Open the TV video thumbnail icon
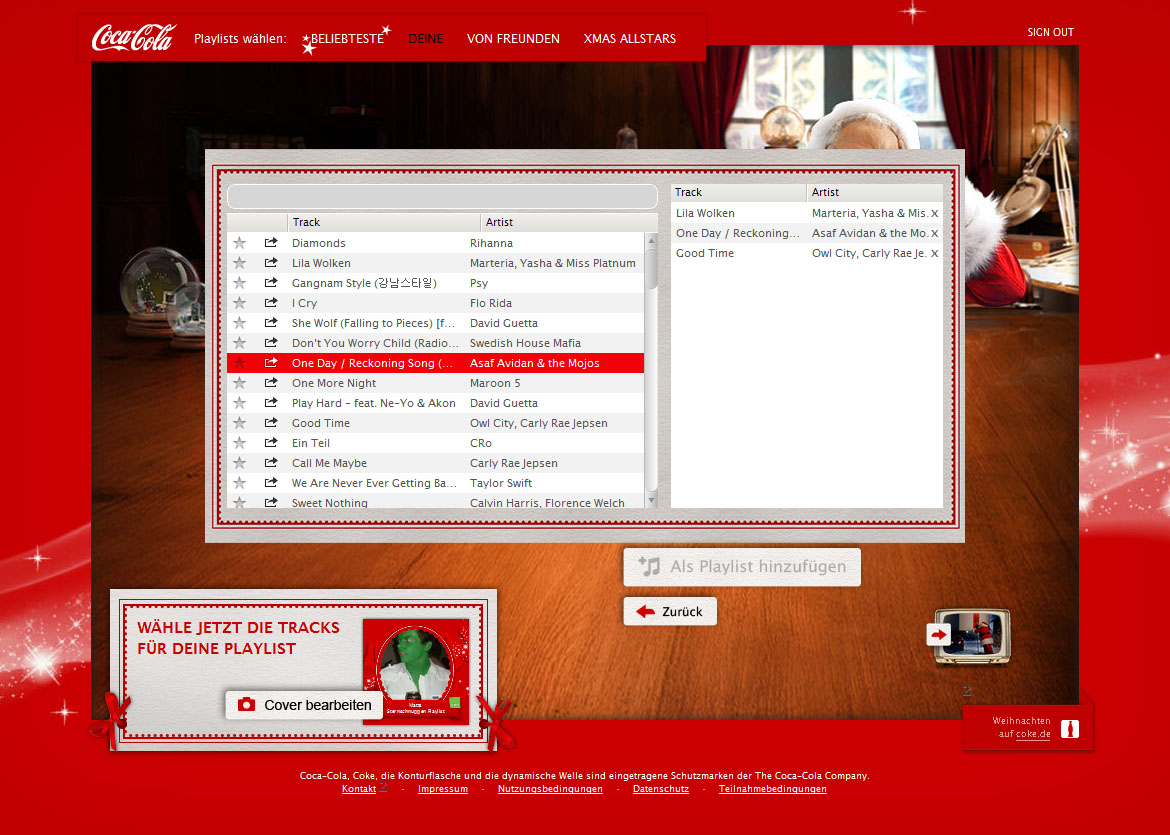Image resolution: width=1170 pixels, height=835 pixels. pyautogui.click(x=971, y=634)
